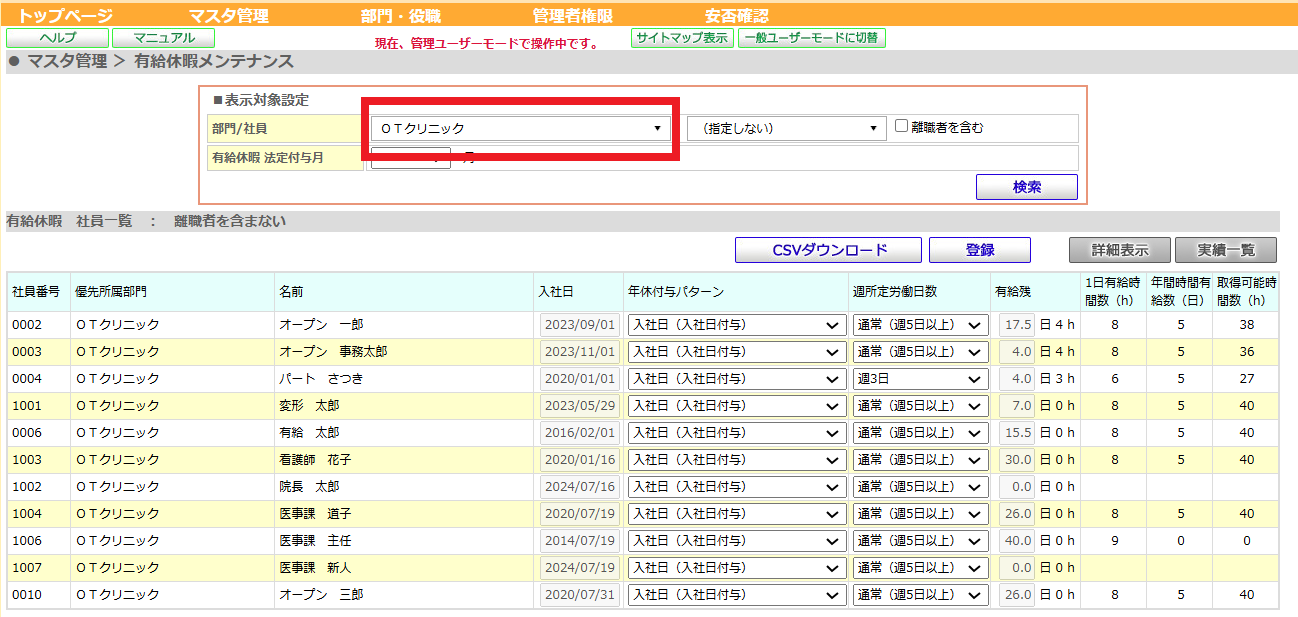The image size is (1298, 617).
Task: Click the マスタ管理 breadcrumb heading
Action: click(66, 62)
